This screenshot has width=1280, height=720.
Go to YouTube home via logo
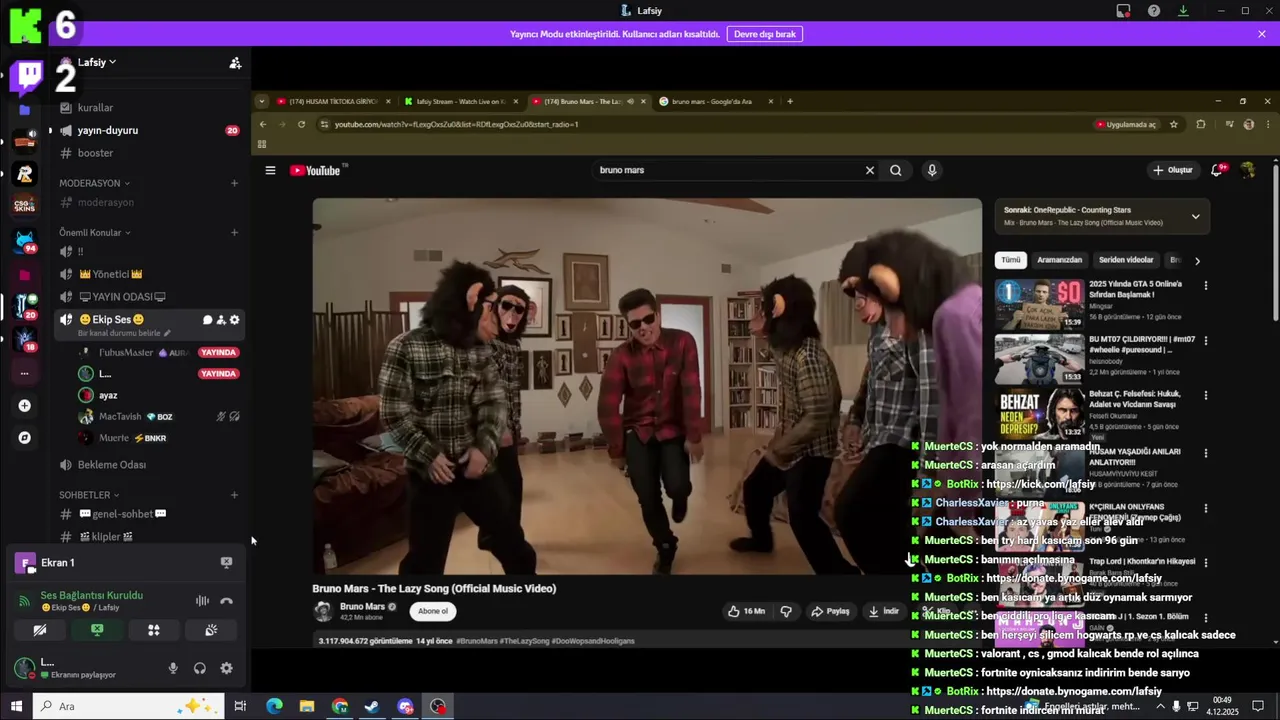[x=316, y=170]
